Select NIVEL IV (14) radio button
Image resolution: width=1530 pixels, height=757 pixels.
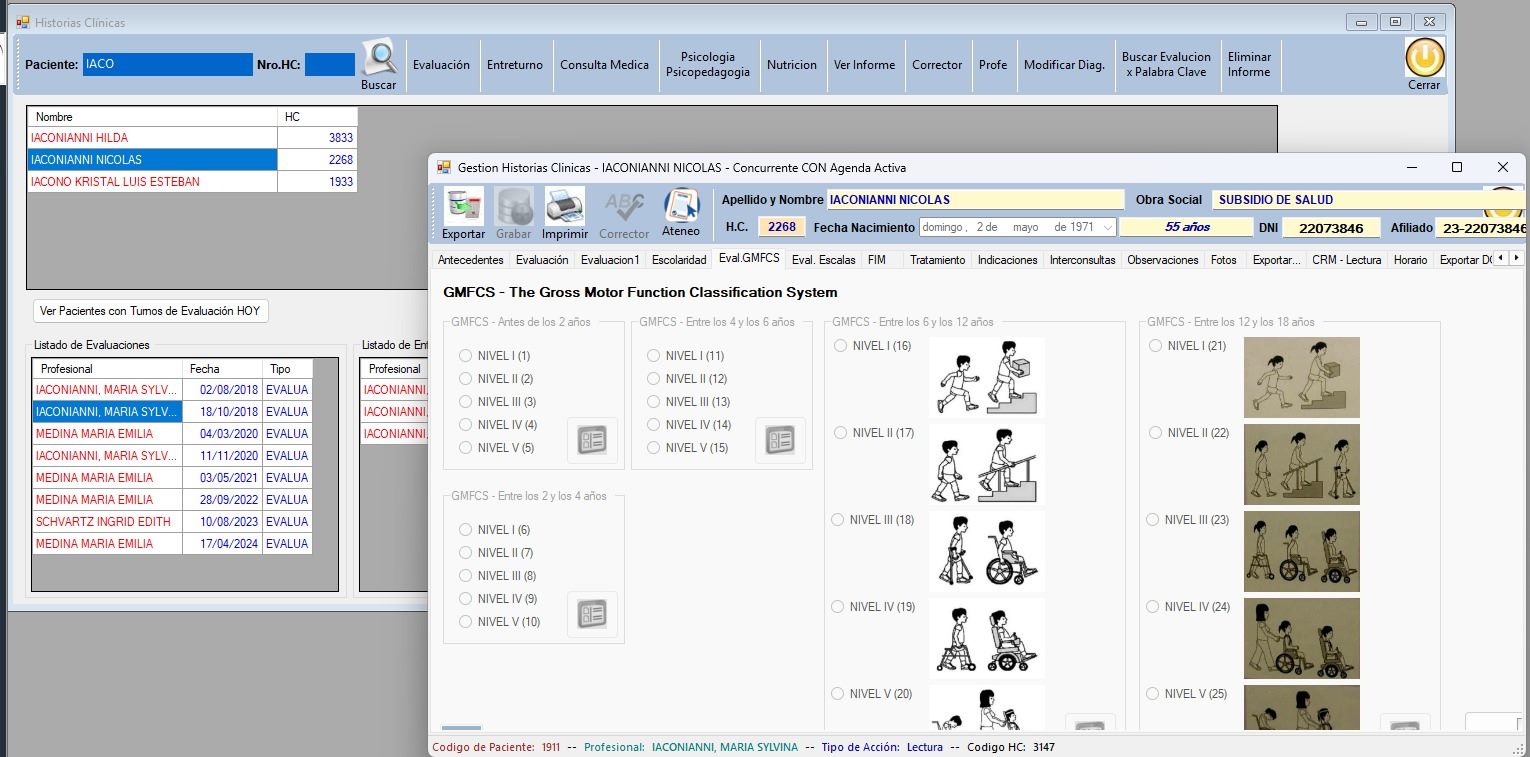pos(653,425)
